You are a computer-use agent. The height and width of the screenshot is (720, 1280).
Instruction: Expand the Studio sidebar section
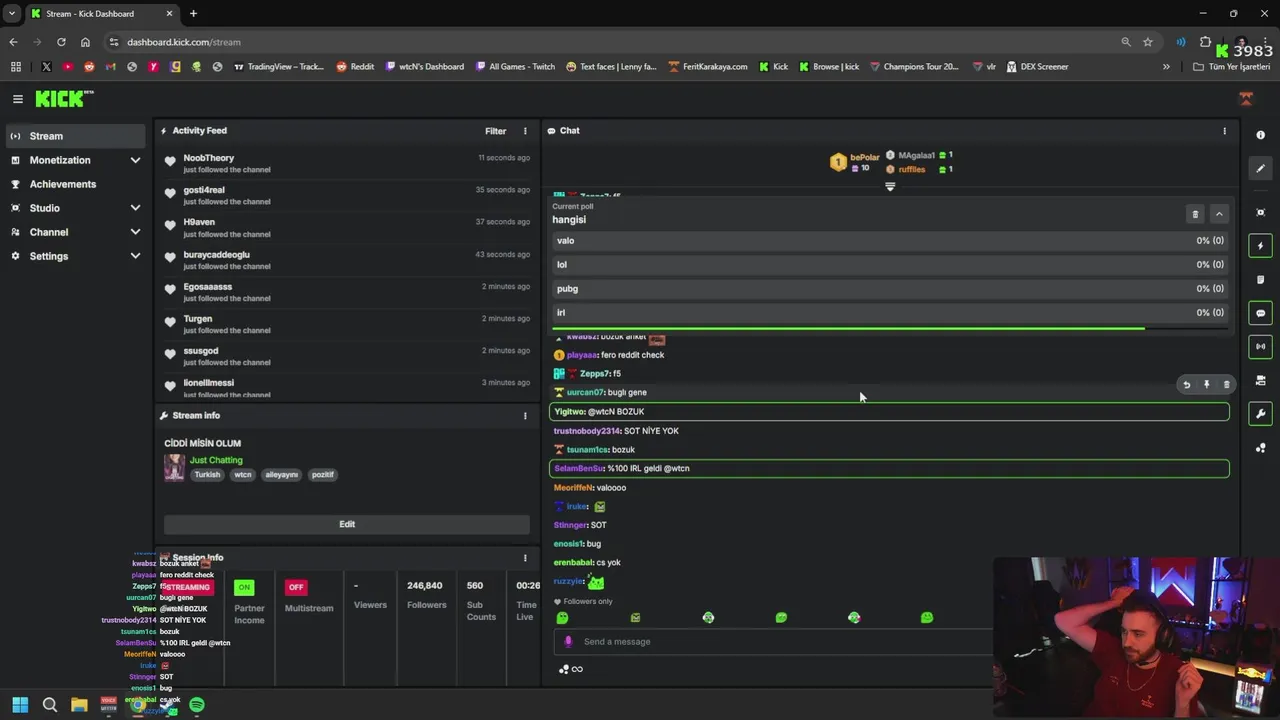(x=75, y=208)
